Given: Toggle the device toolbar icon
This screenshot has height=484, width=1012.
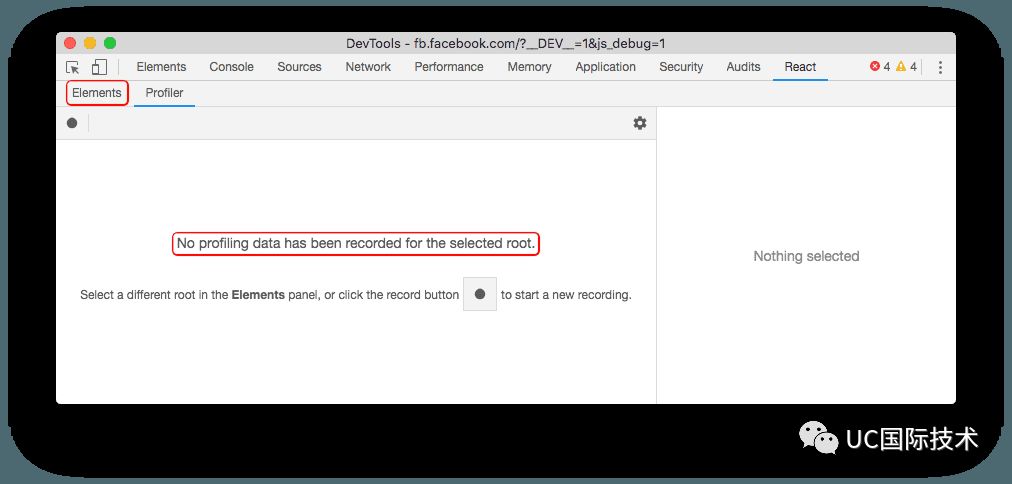Looking at the screenshot, I should (99, 67).
